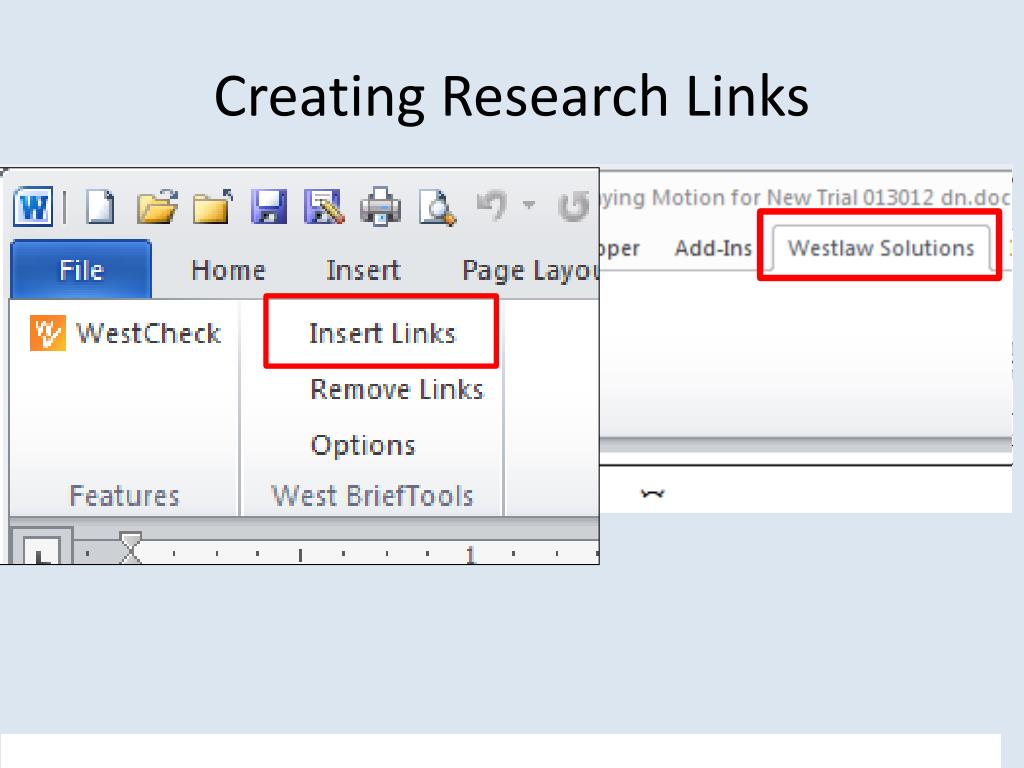Open the Add-Ins tab
The height and width of the screenshot is (768, 1024).
tap(713, 248)
